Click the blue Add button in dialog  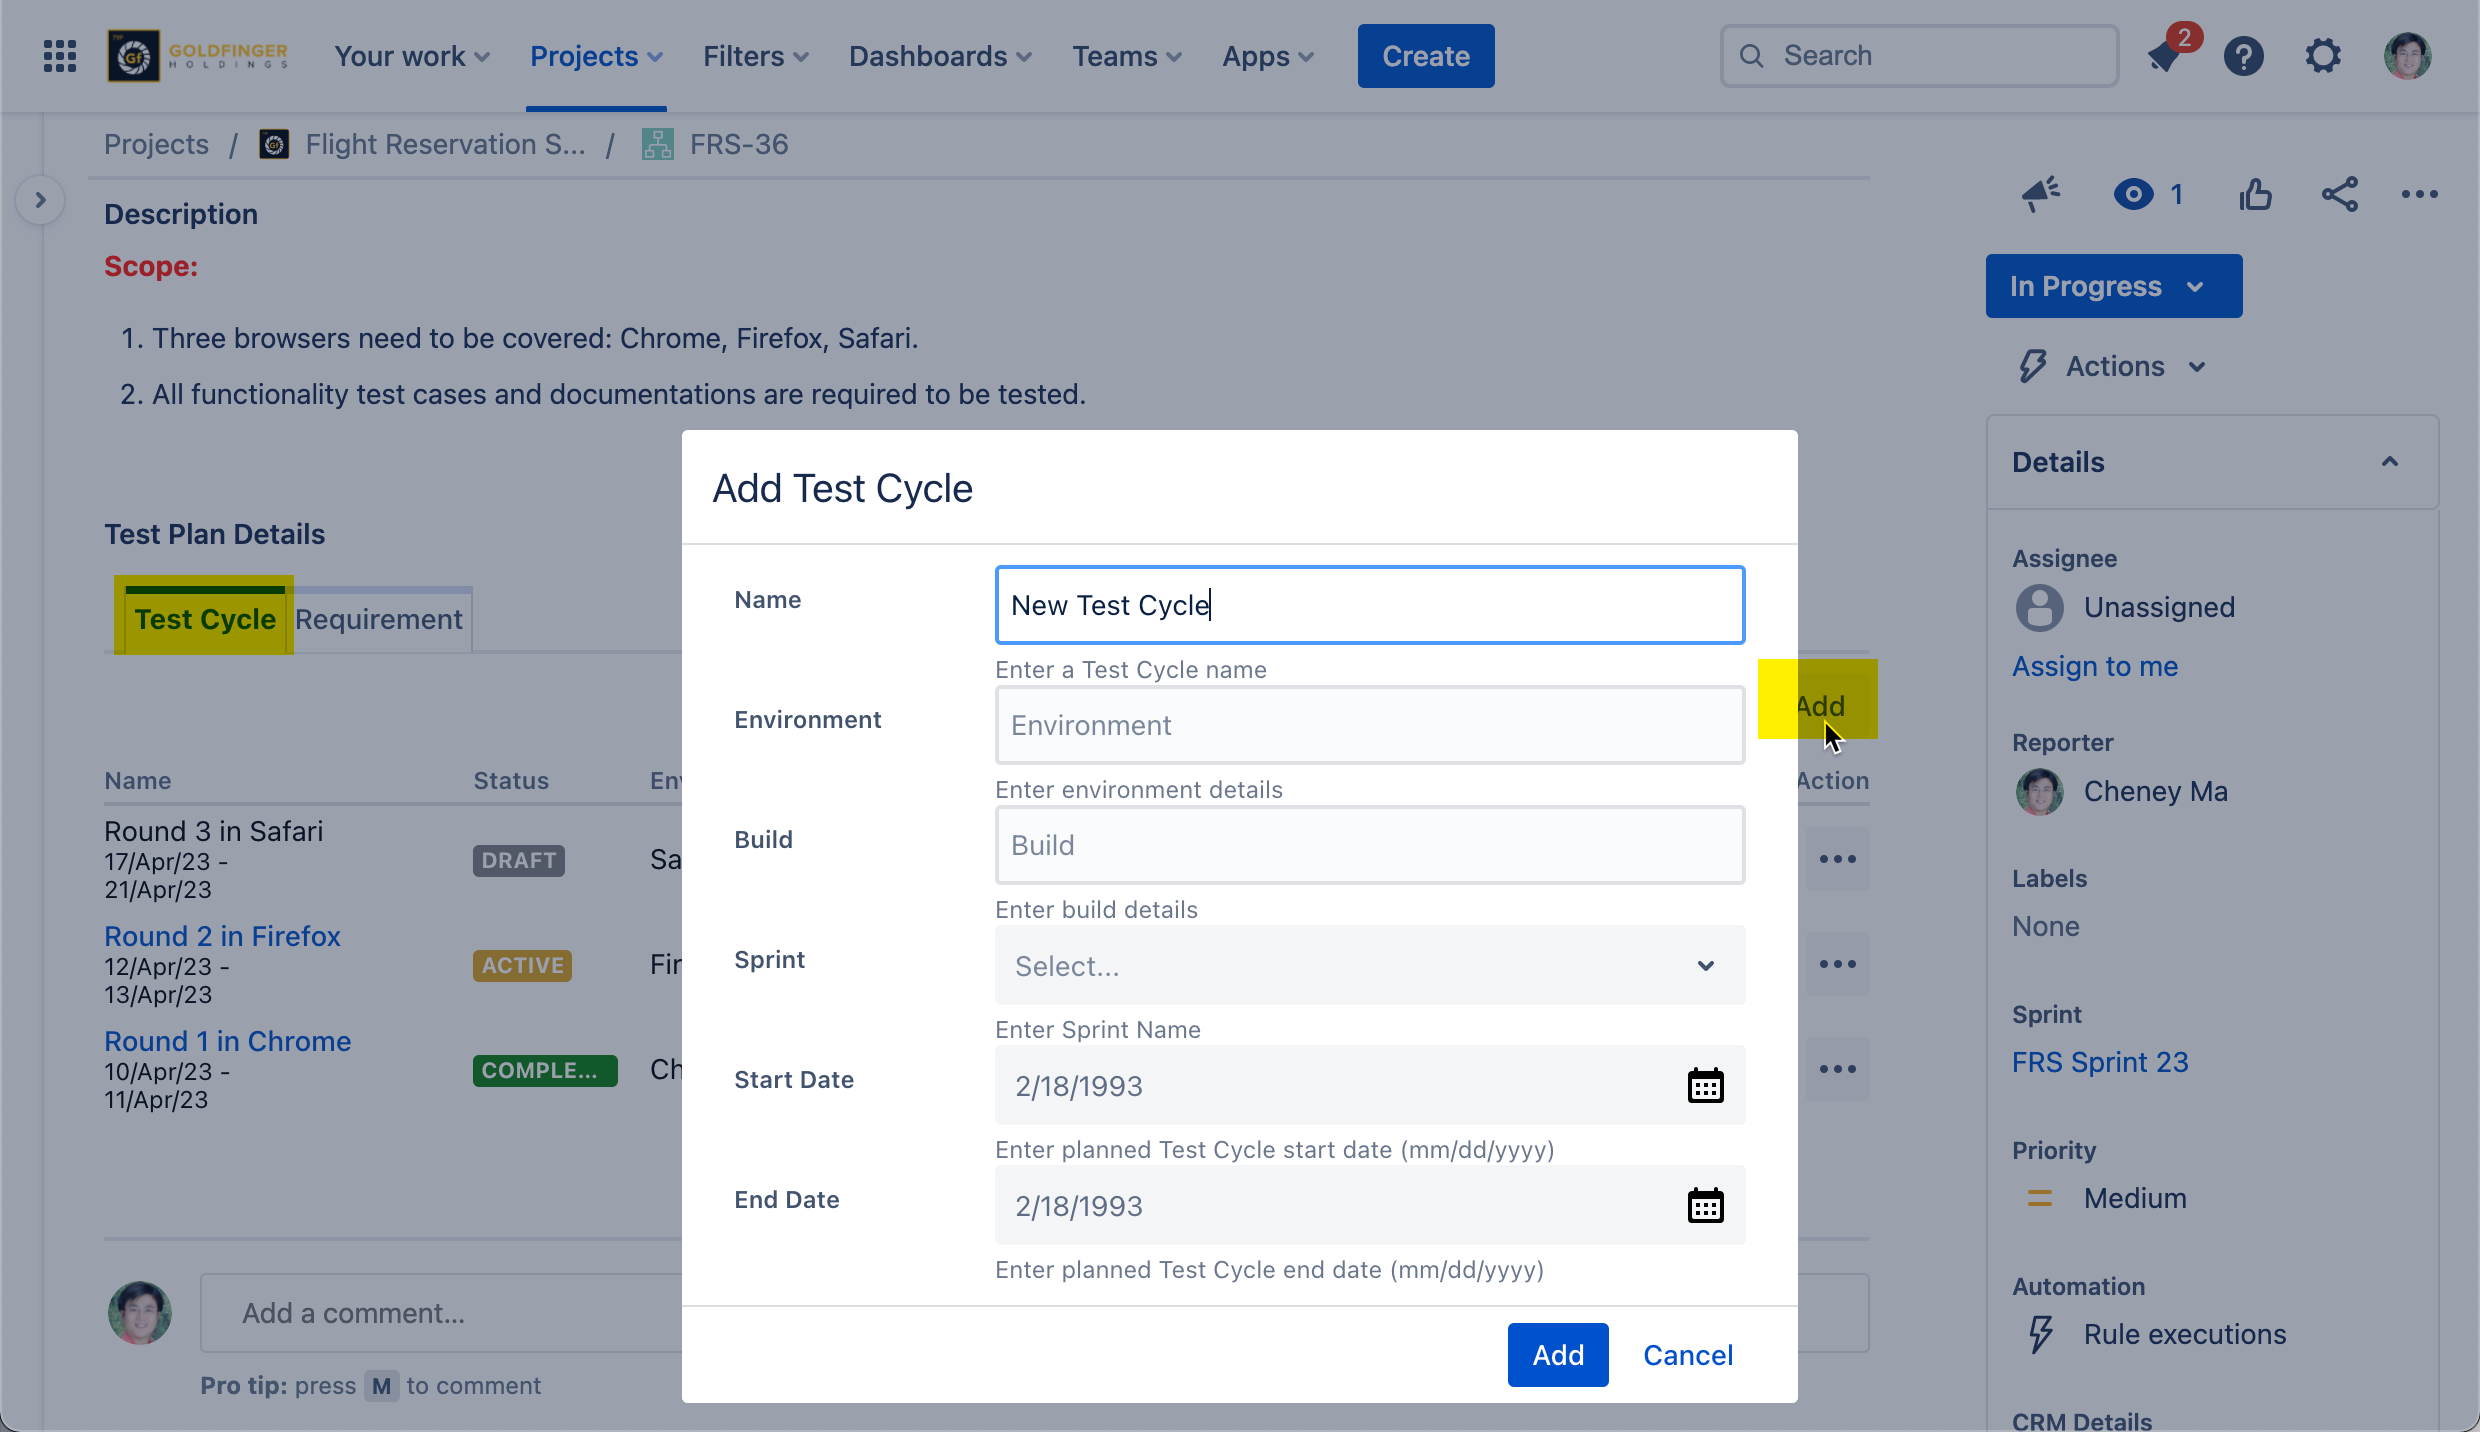[x=1557, y=1355]
